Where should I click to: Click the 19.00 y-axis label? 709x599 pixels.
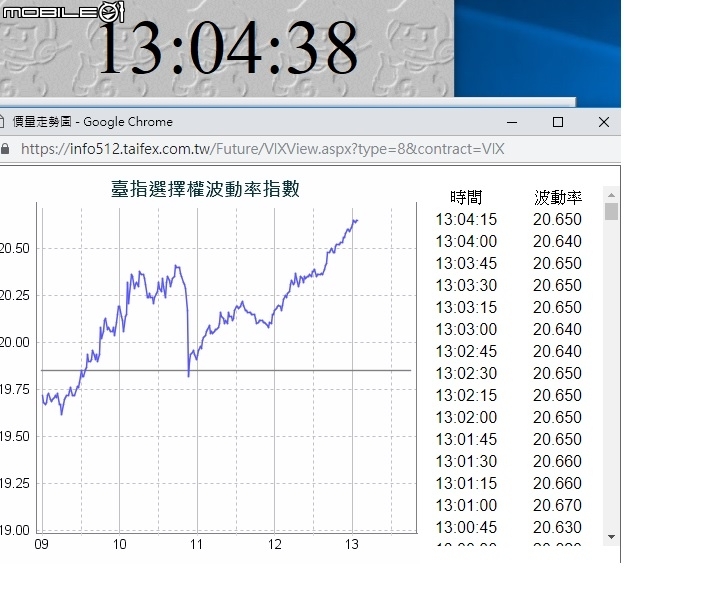pos(14,530)
